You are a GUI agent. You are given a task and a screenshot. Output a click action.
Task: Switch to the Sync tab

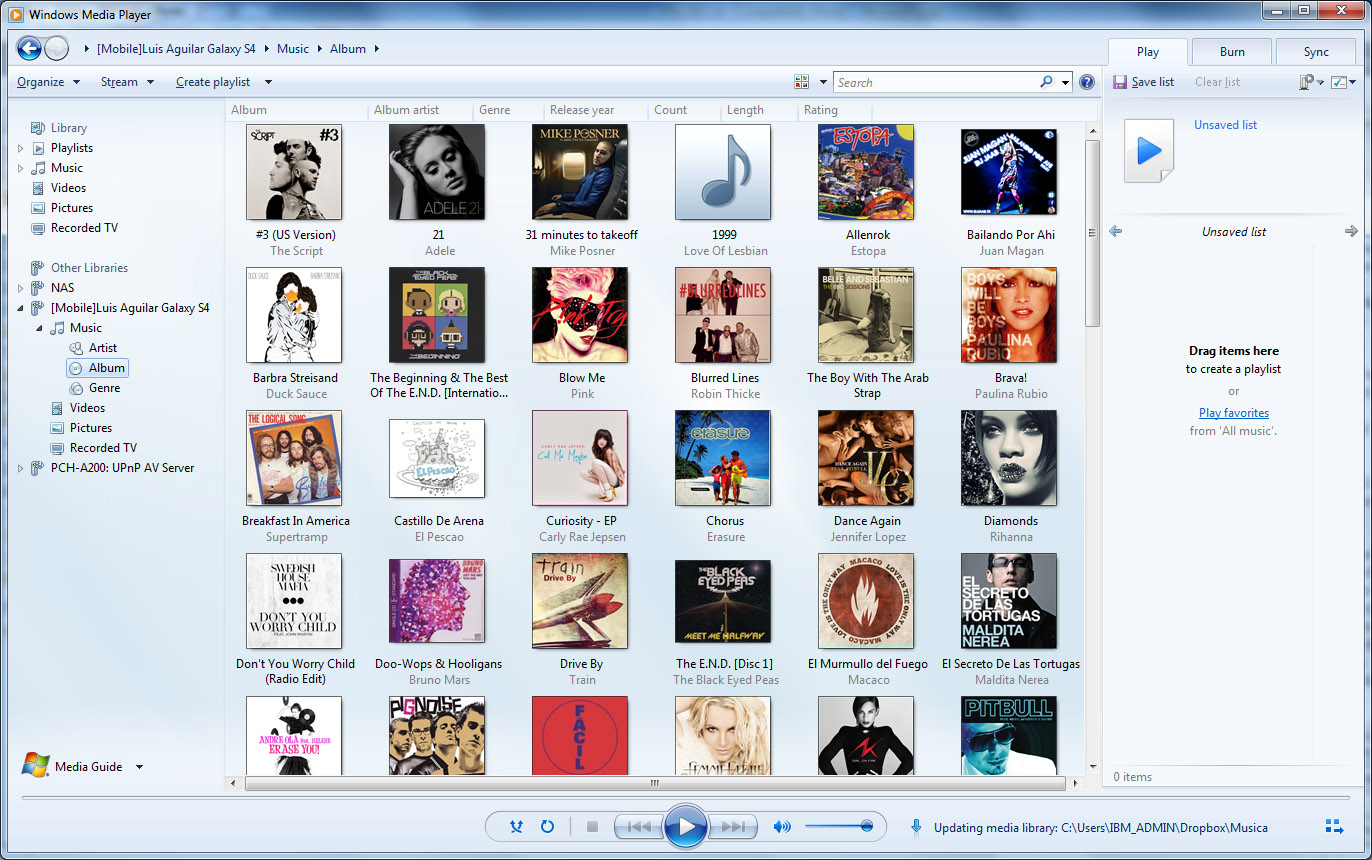[1316, 52]
